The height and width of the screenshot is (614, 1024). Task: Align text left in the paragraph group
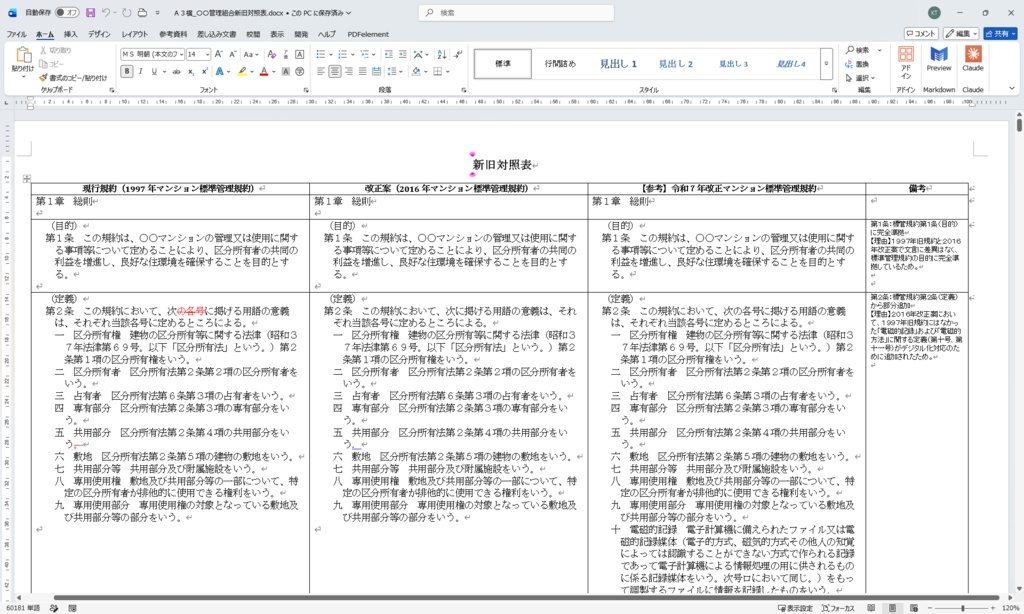[321, 72]
